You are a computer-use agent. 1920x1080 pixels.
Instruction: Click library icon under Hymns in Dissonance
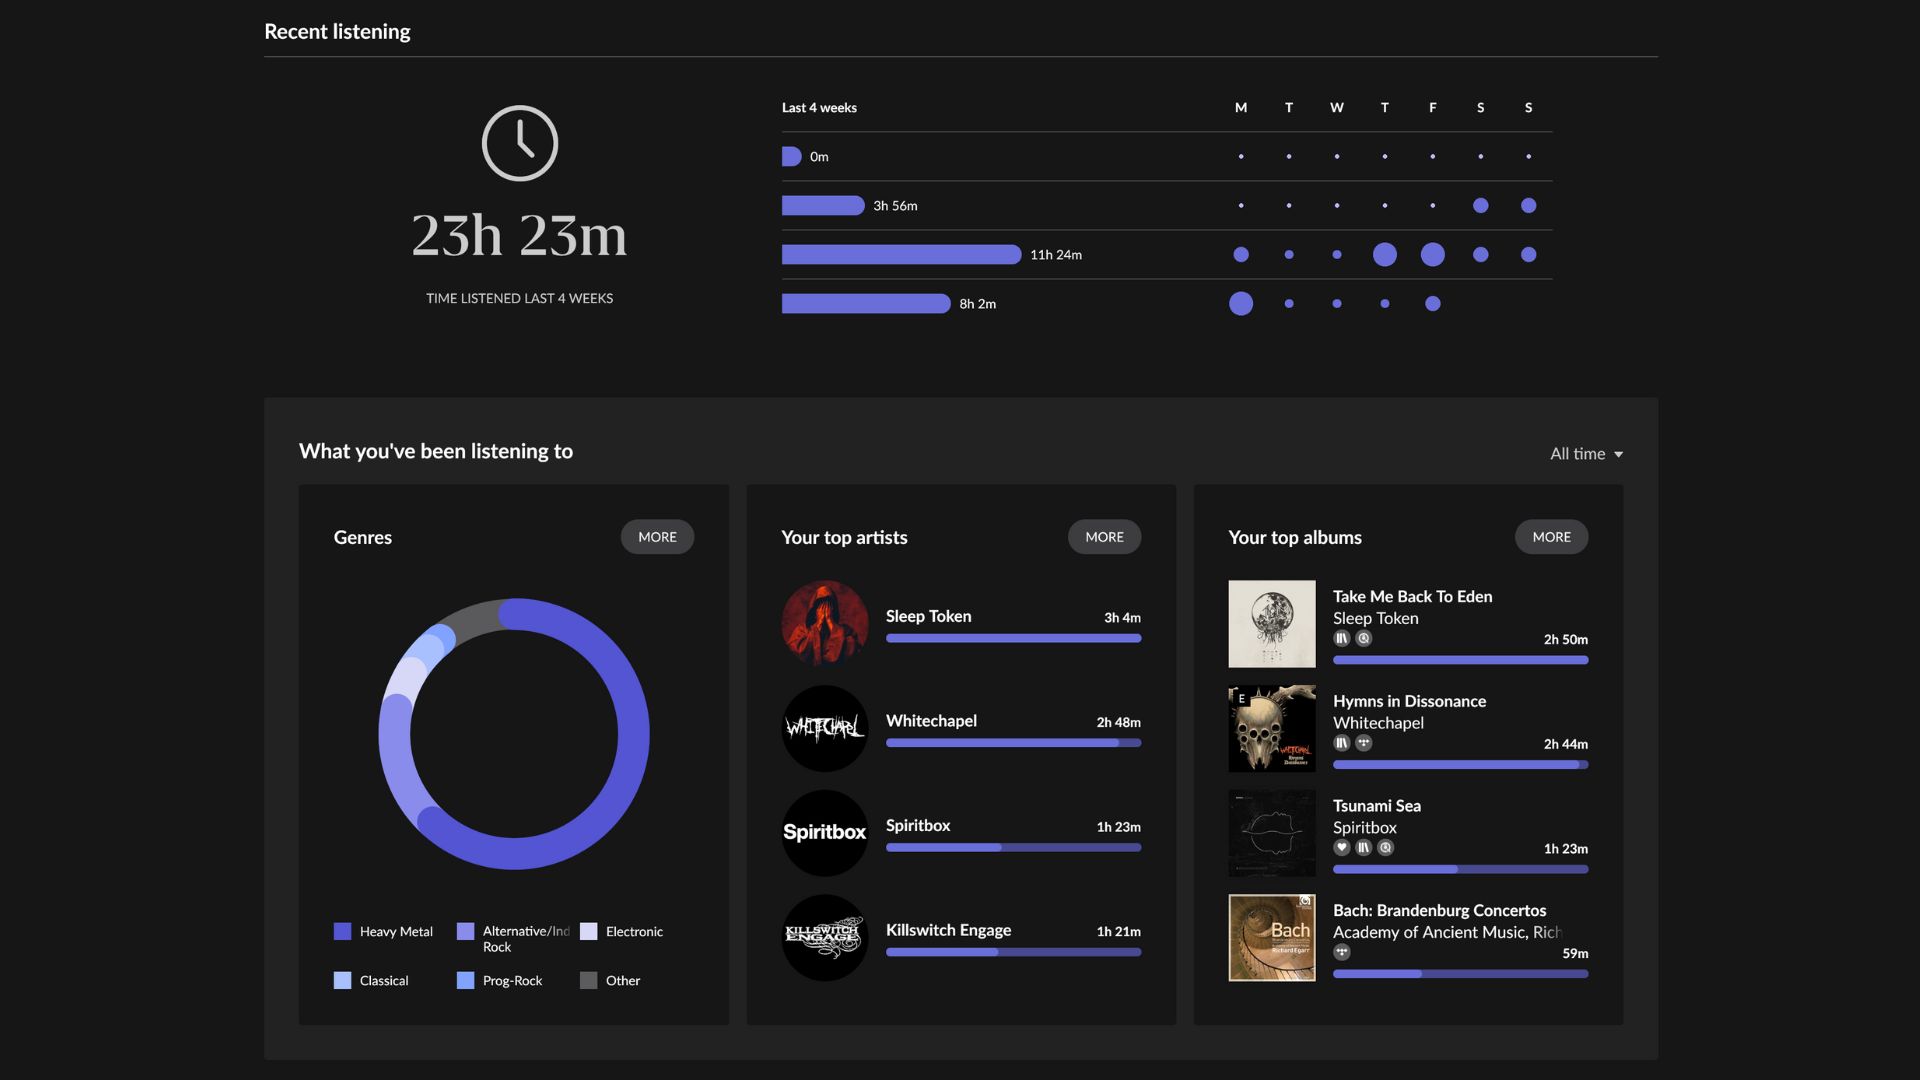[x=1342, y=743]
